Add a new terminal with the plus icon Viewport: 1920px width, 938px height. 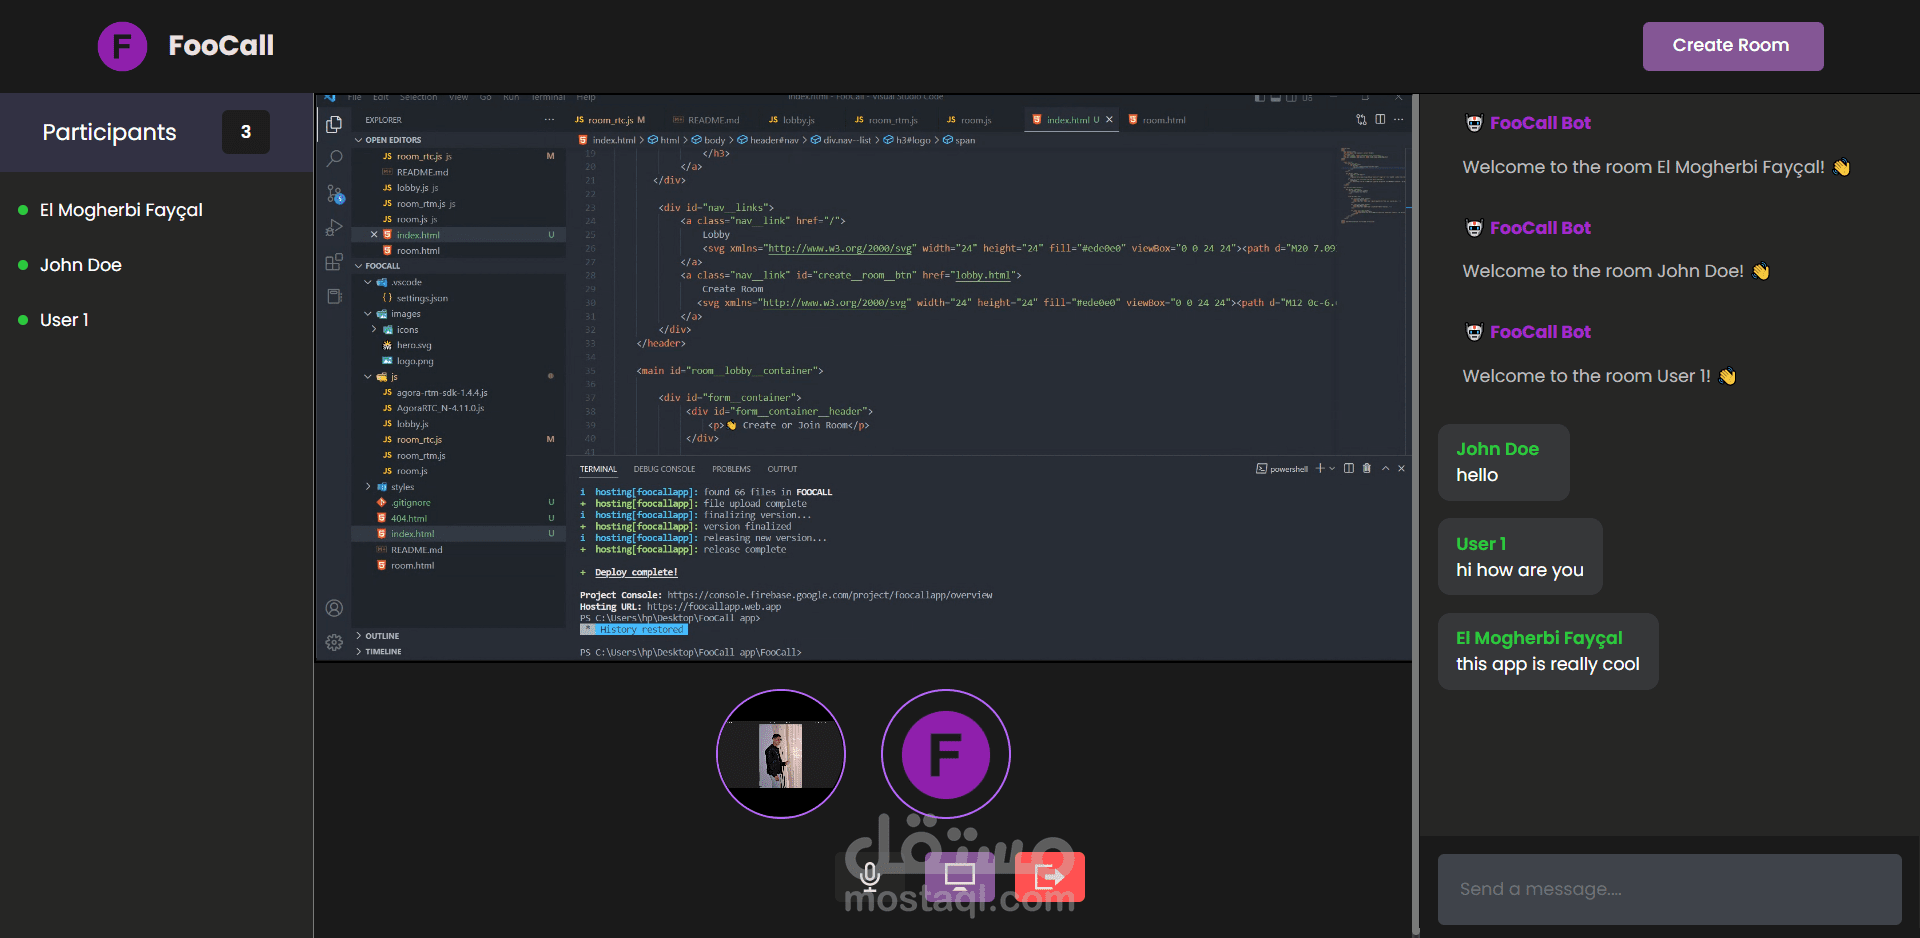pyautogui.click(x=1320, y=468)
